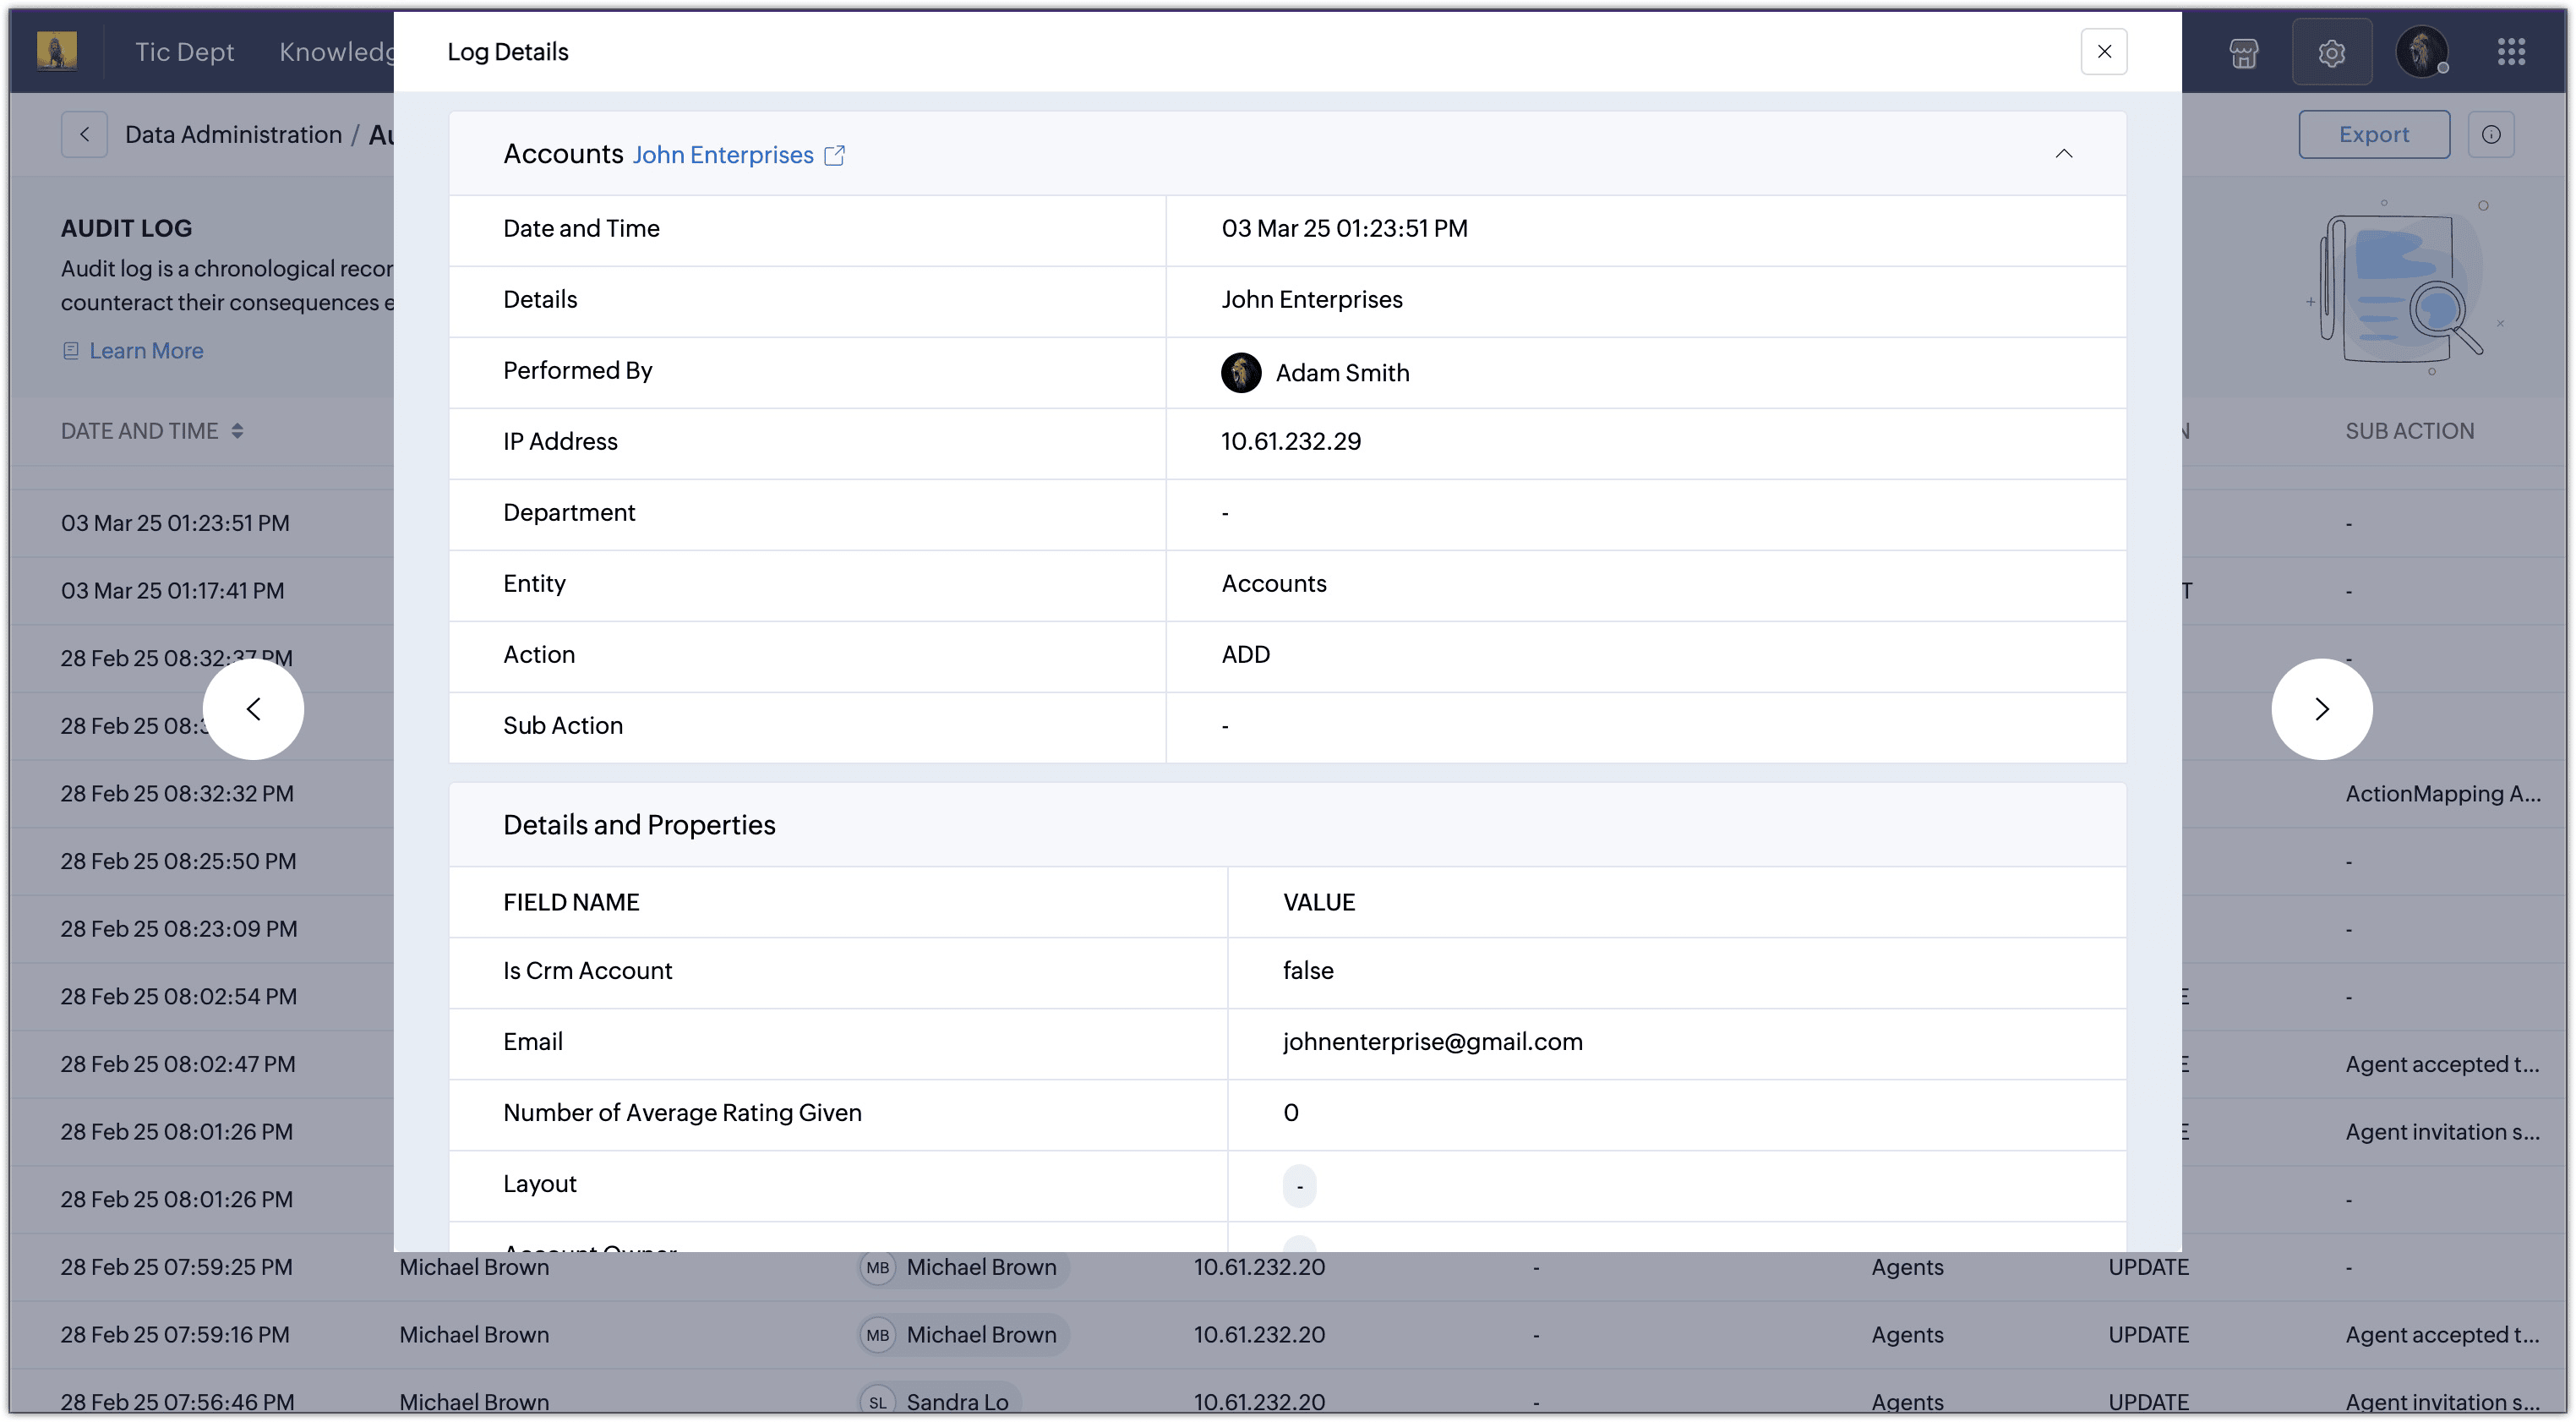Go to next log entry arrow
Image resolution: width=2576 pixels, height=1422 pixels.
2321,708
